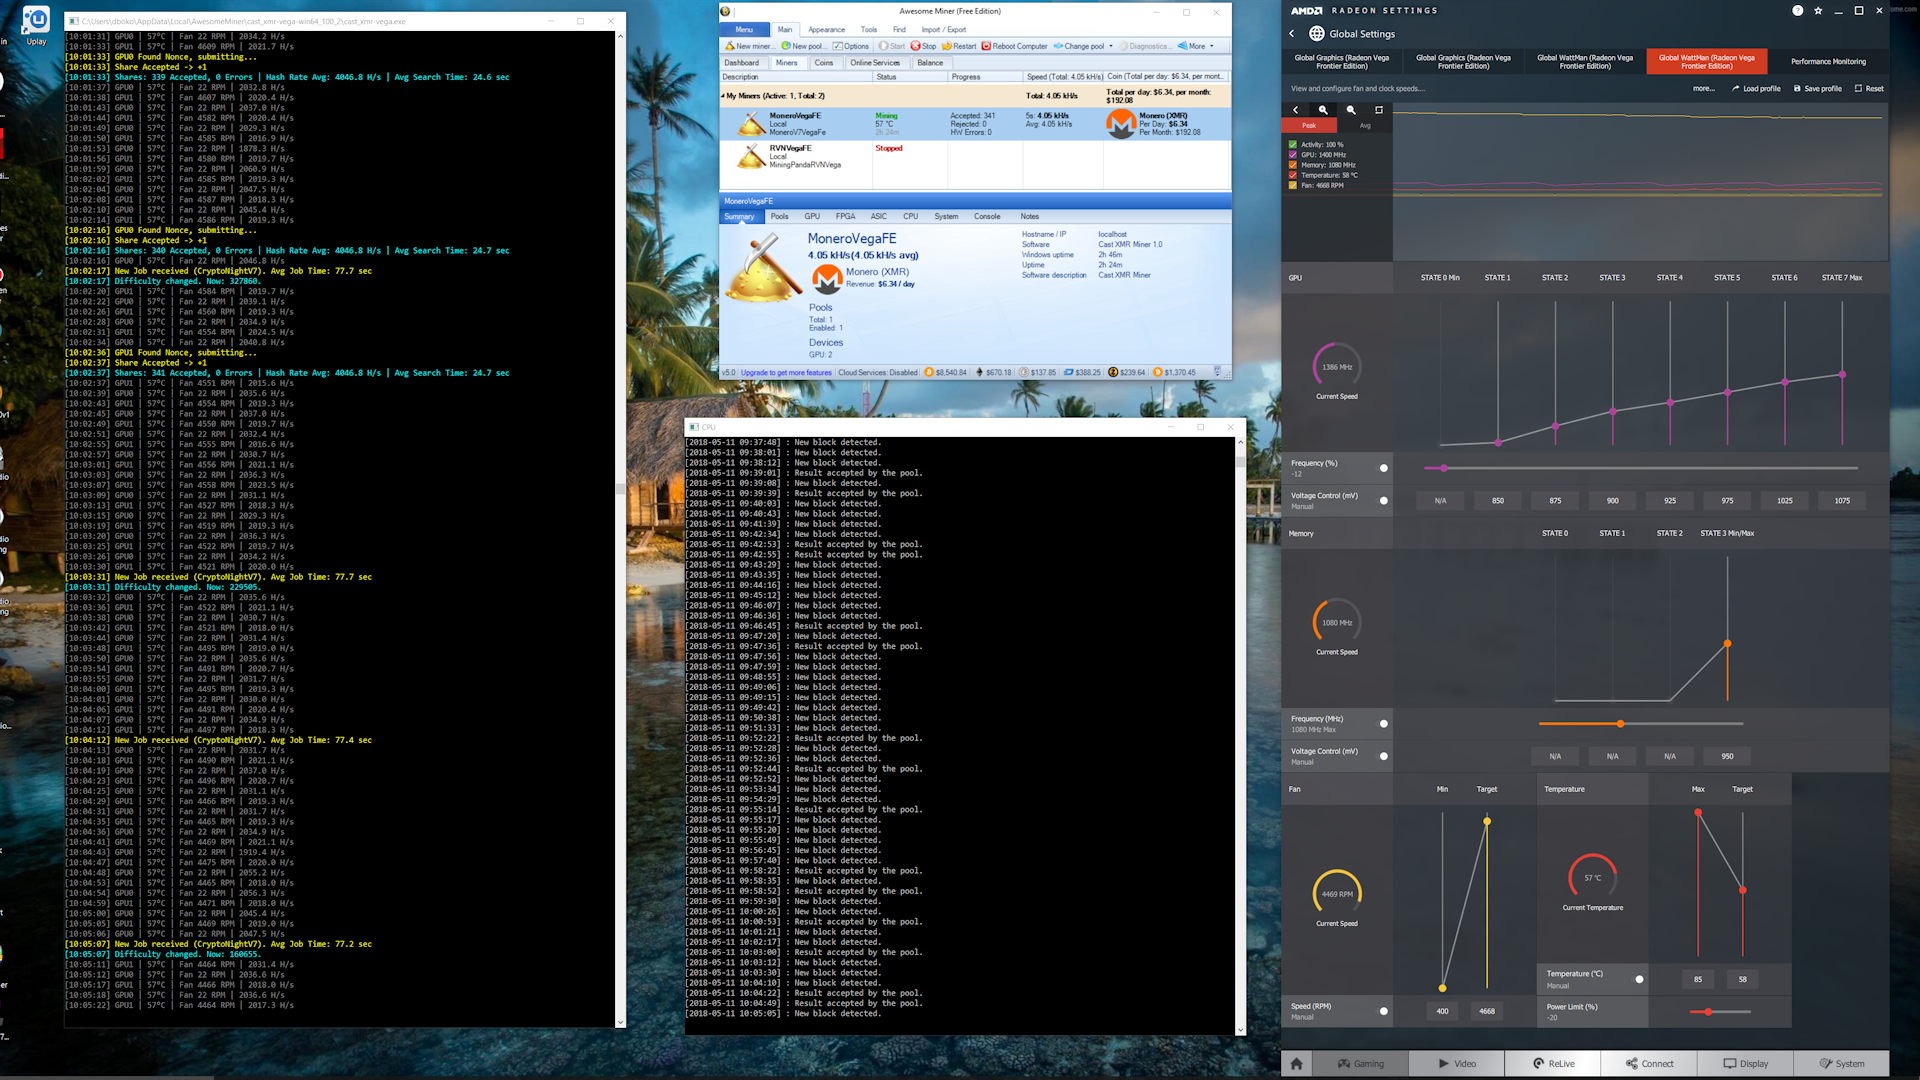Open the Coins tab in Awesome Miner

(x=823, y=63)
